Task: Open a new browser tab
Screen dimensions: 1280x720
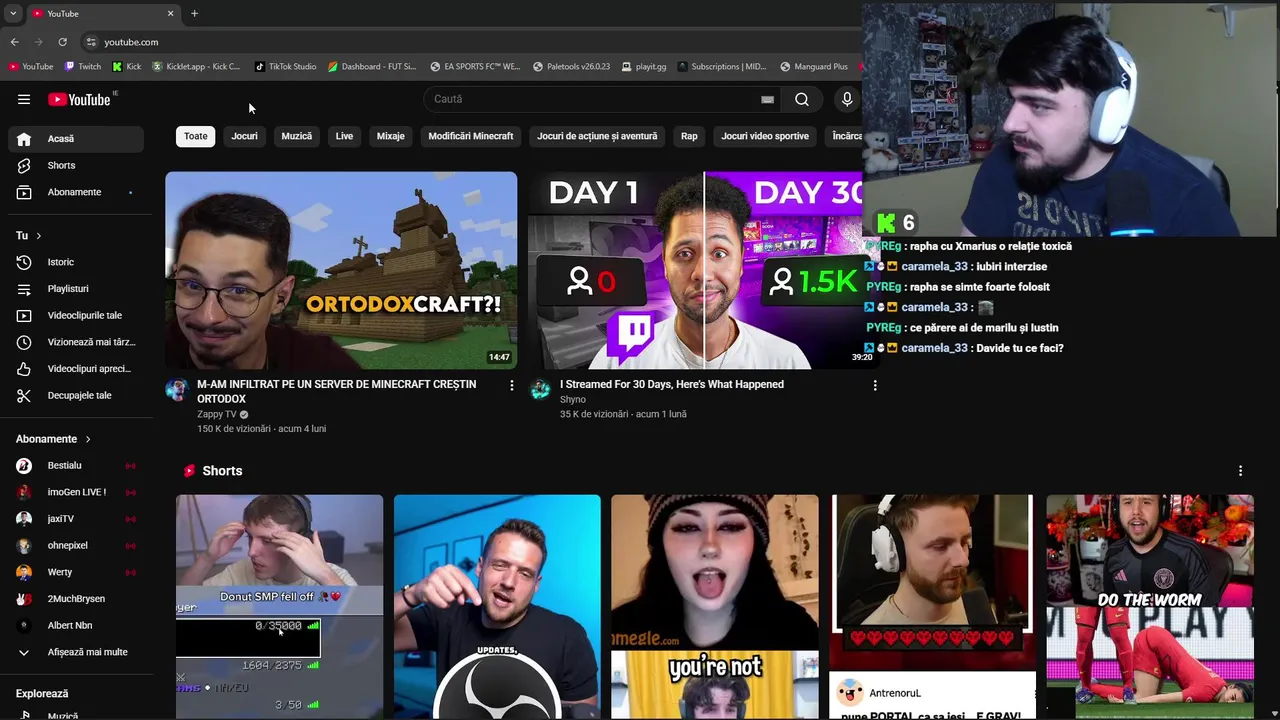Action: (194, 13)
